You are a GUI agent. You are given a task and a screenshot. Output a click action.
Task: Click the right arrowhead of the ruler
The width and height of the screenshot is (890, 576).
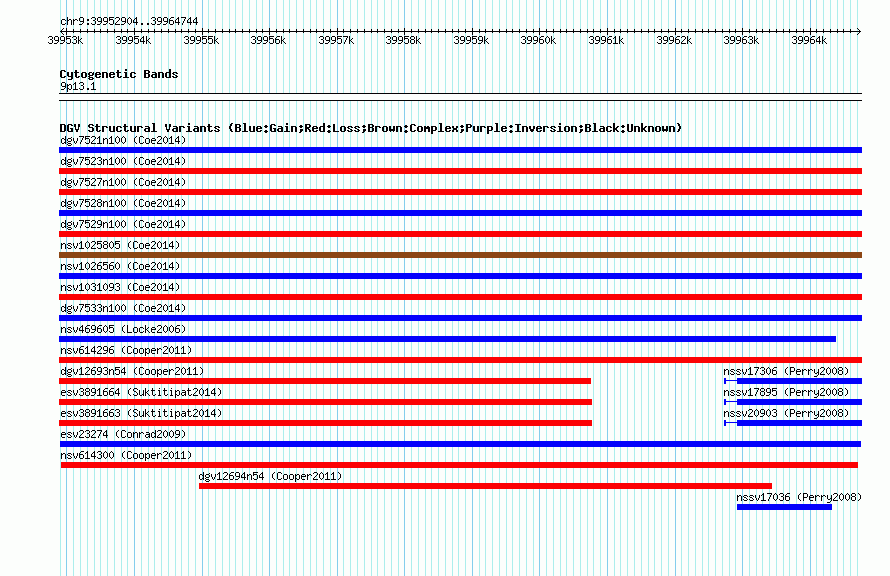pos(859,31)
